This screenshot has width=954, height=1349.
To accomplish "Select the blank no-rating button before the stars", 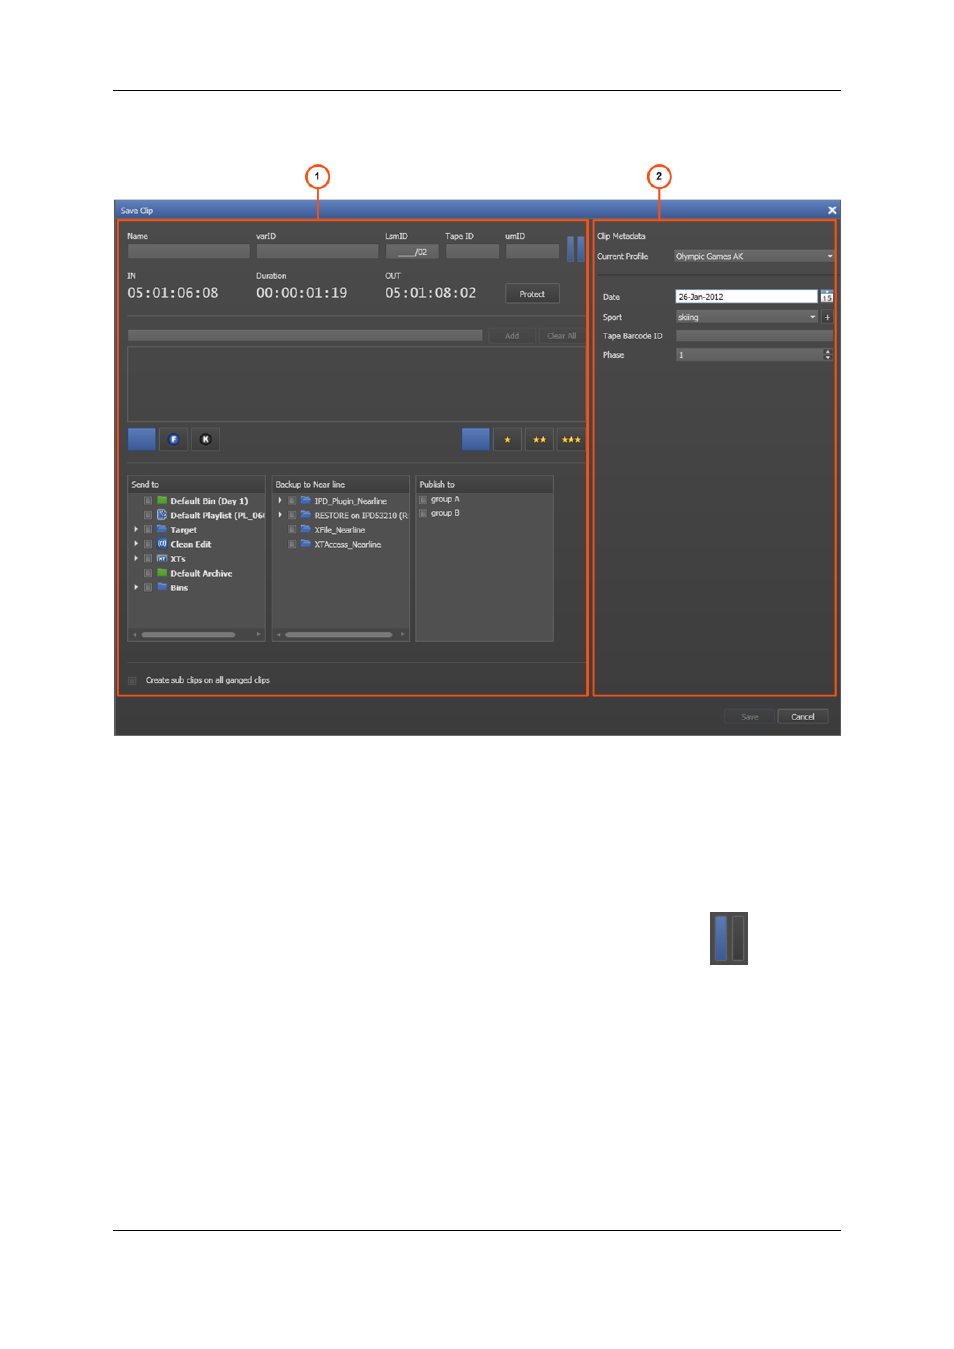I will click(x=476, y=439).
